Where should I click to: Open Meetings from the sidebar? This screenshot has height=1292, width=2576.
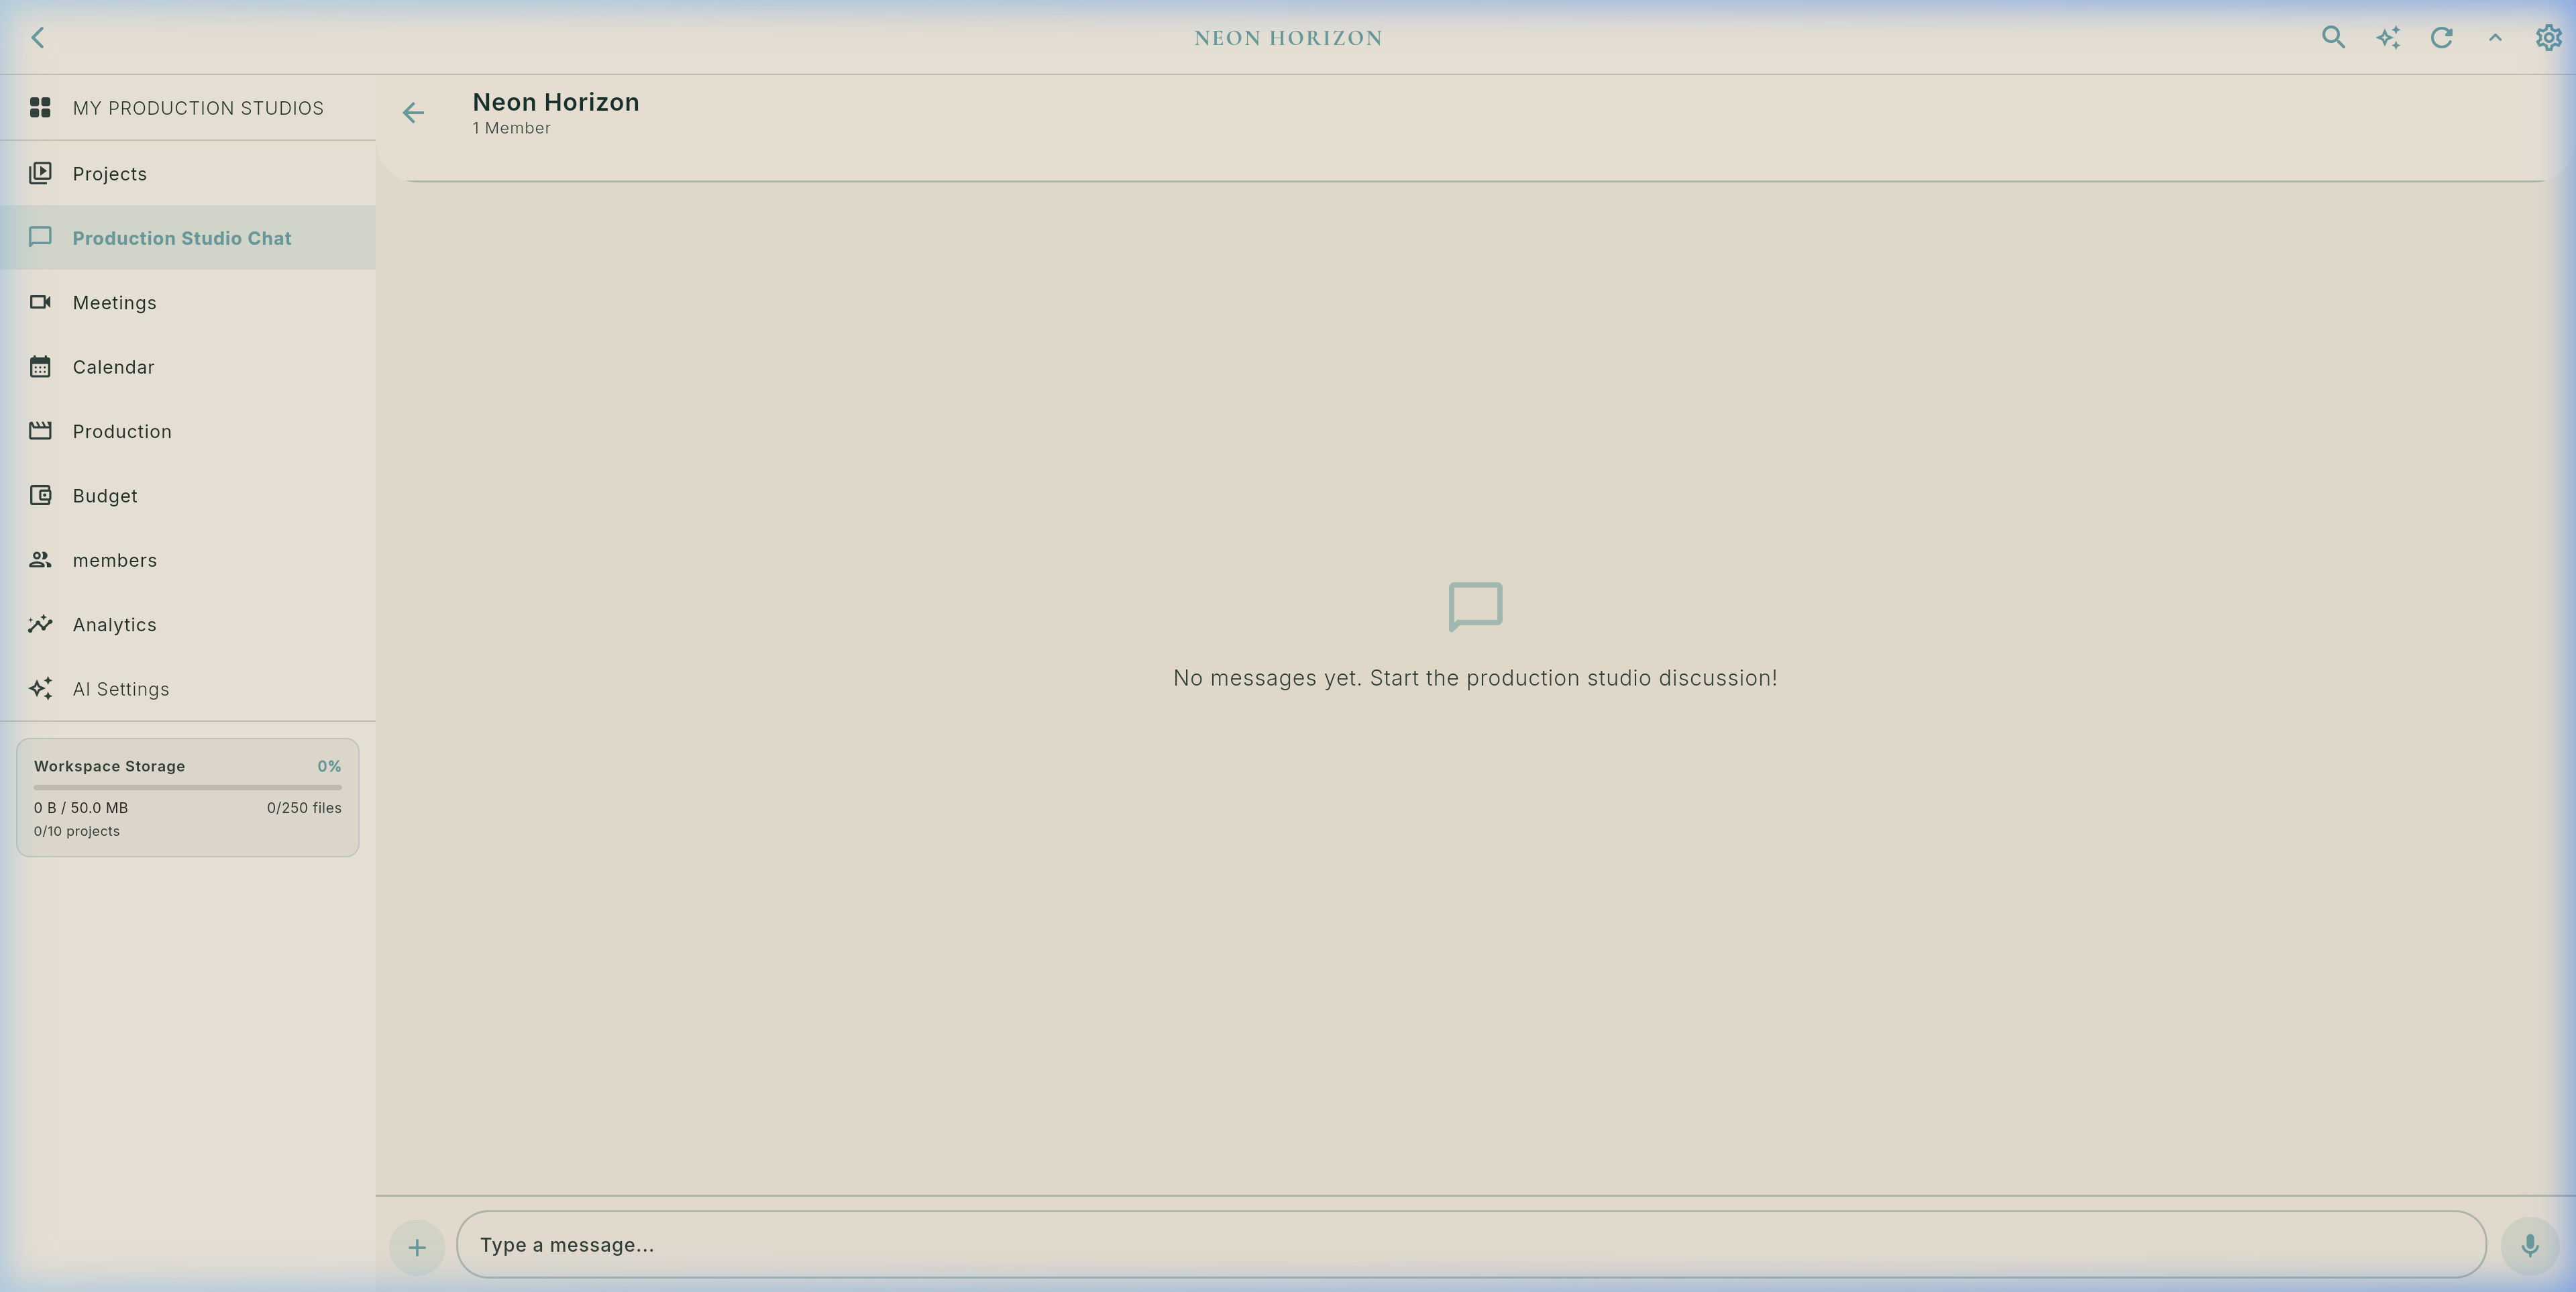pyautogui.click(x=188, y=303)
